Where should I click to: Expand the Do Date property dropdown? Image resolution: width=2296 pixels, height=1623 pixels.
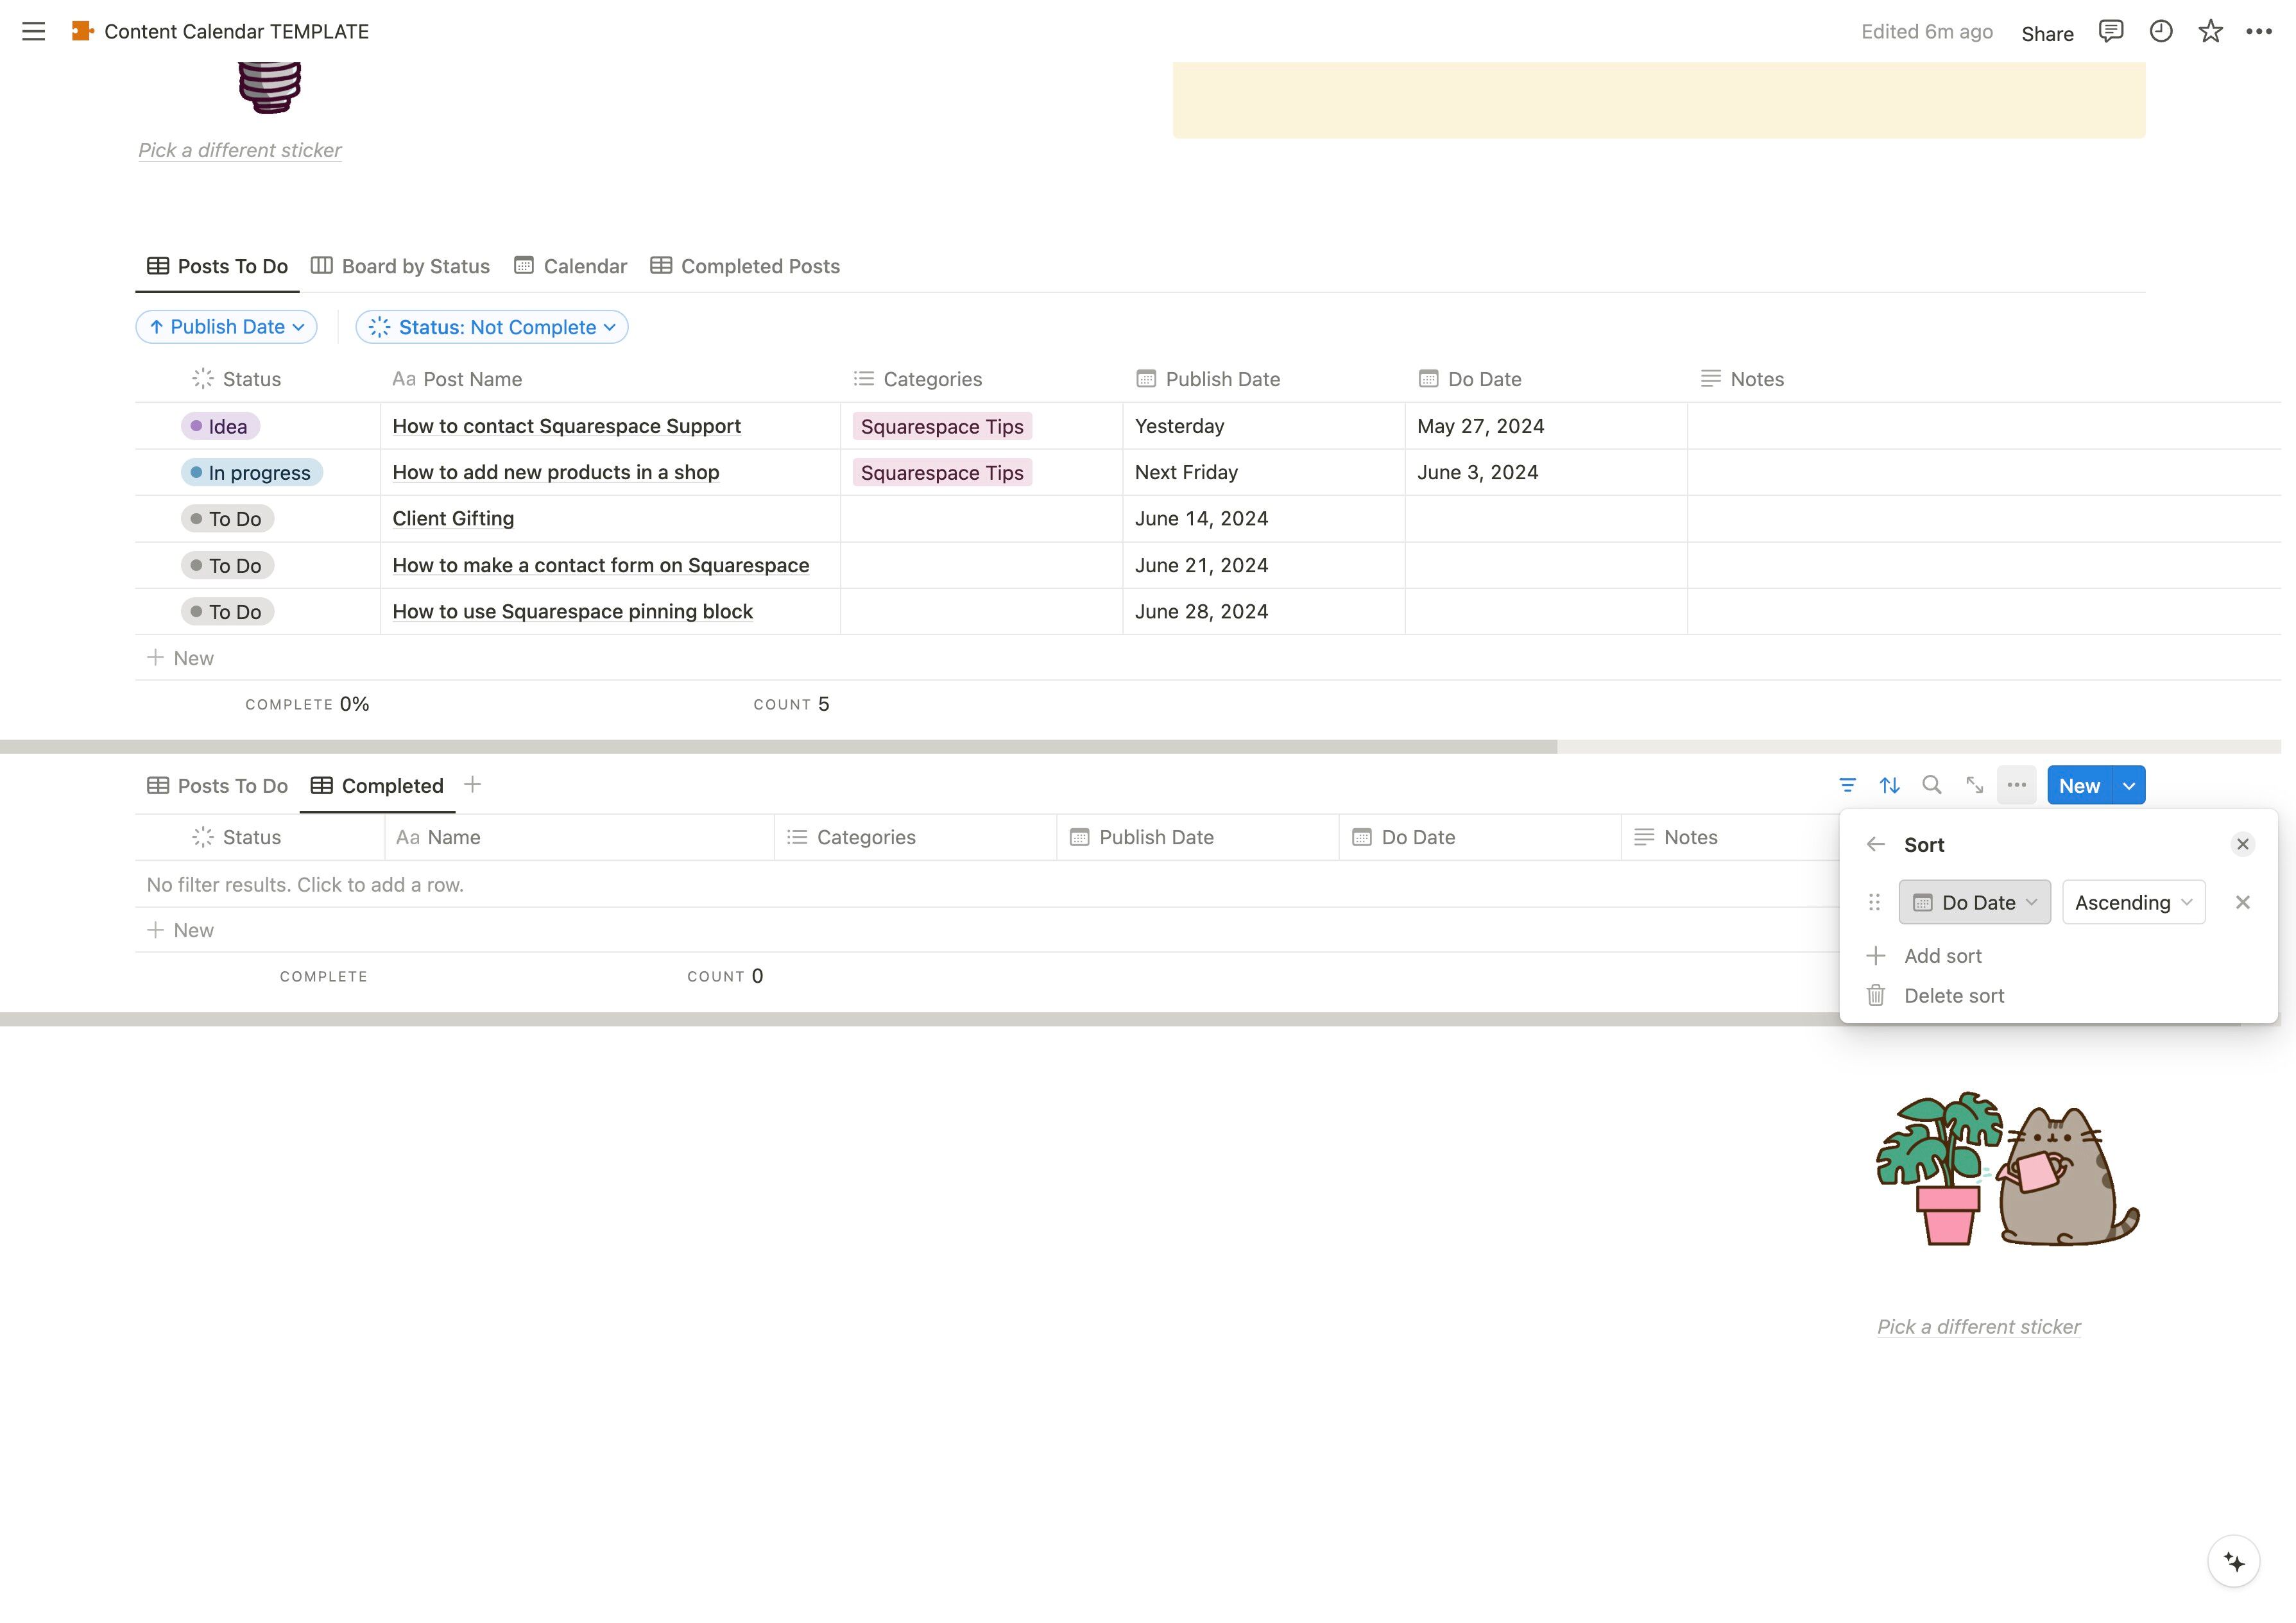click(1974, 902)
